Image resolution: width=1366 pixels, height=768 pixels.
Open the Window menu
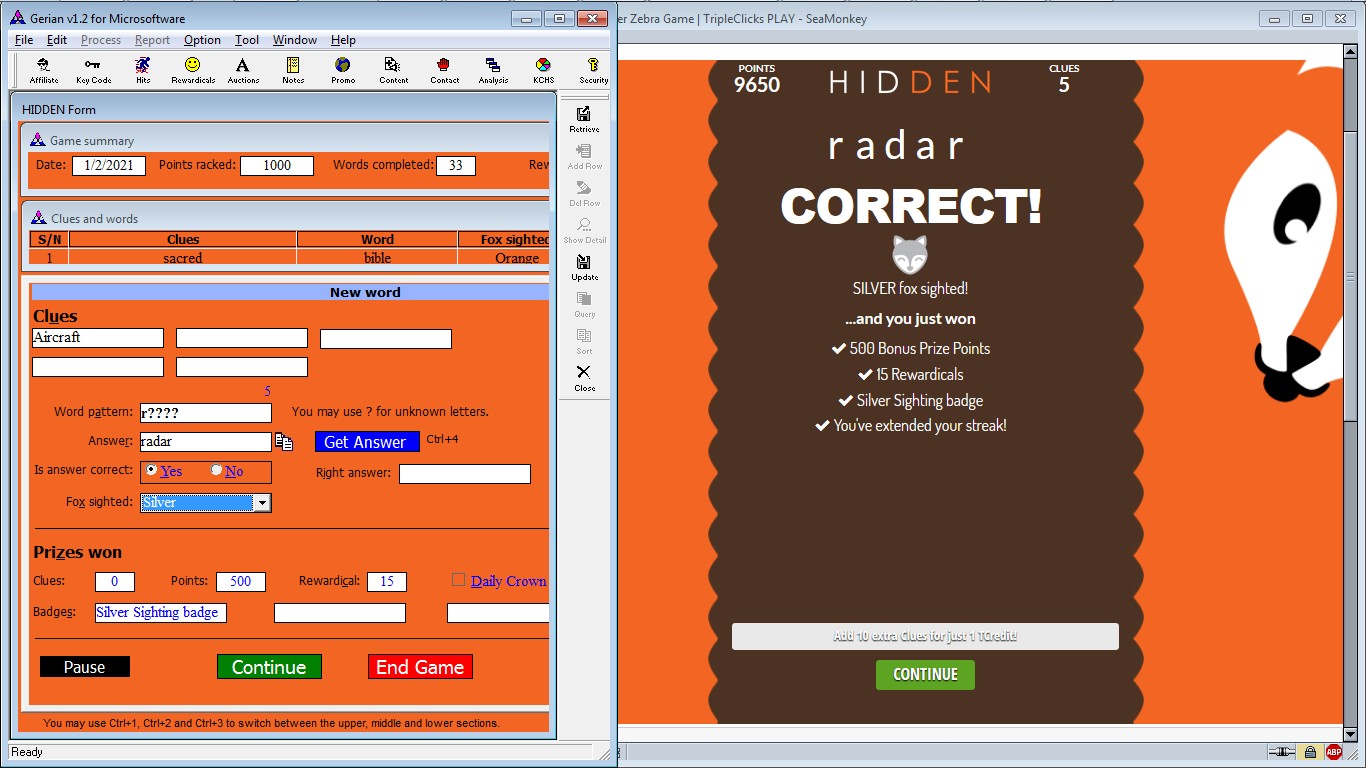295,40
